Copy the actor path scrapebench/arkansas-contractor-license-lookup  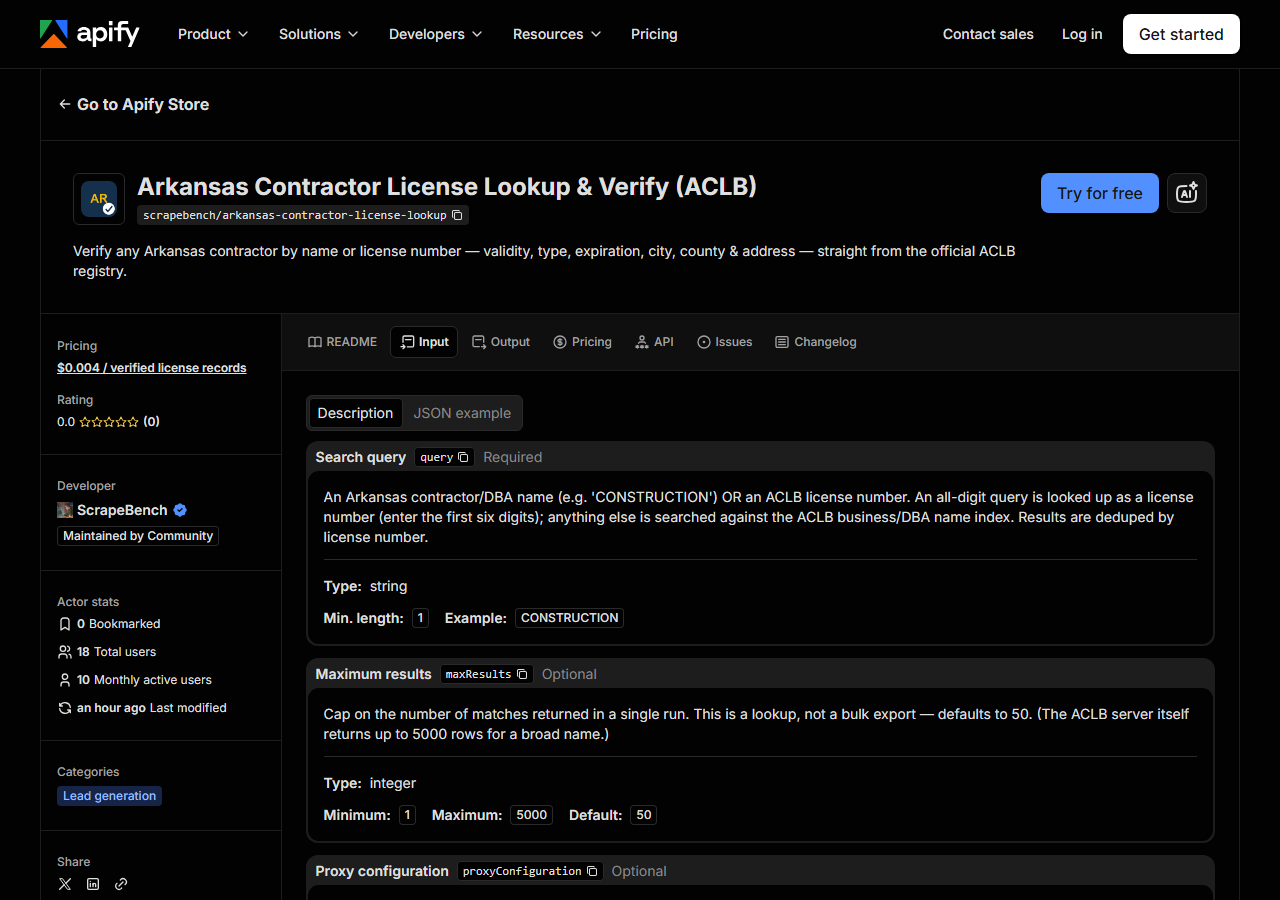point(457,215)
